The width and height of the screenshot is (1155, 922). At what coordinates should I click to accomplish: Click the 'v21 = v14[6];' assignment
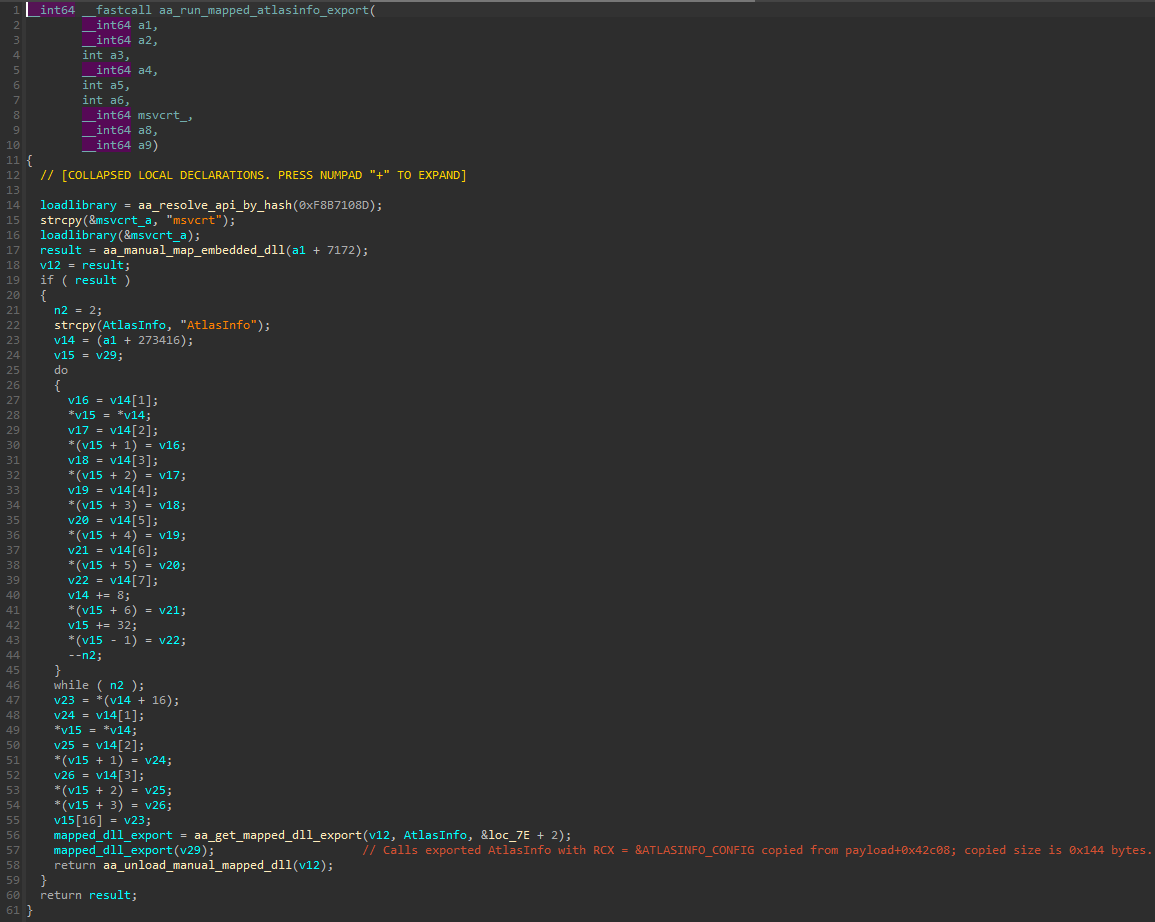pos(113,551)
